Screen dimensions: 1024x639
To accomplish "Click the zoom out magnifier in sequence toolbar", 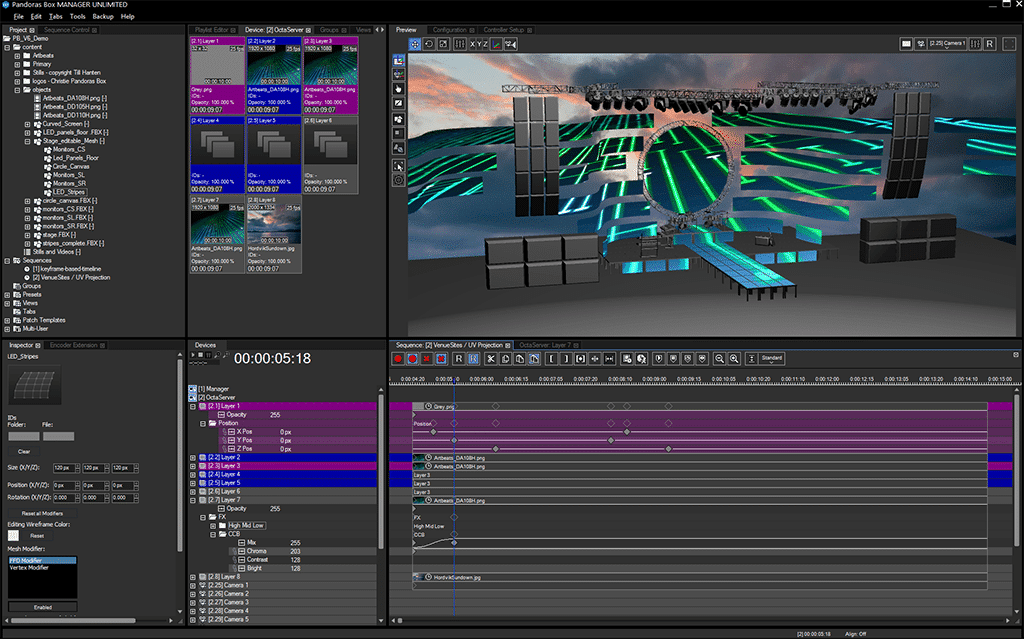I will (x=720, y=358).
